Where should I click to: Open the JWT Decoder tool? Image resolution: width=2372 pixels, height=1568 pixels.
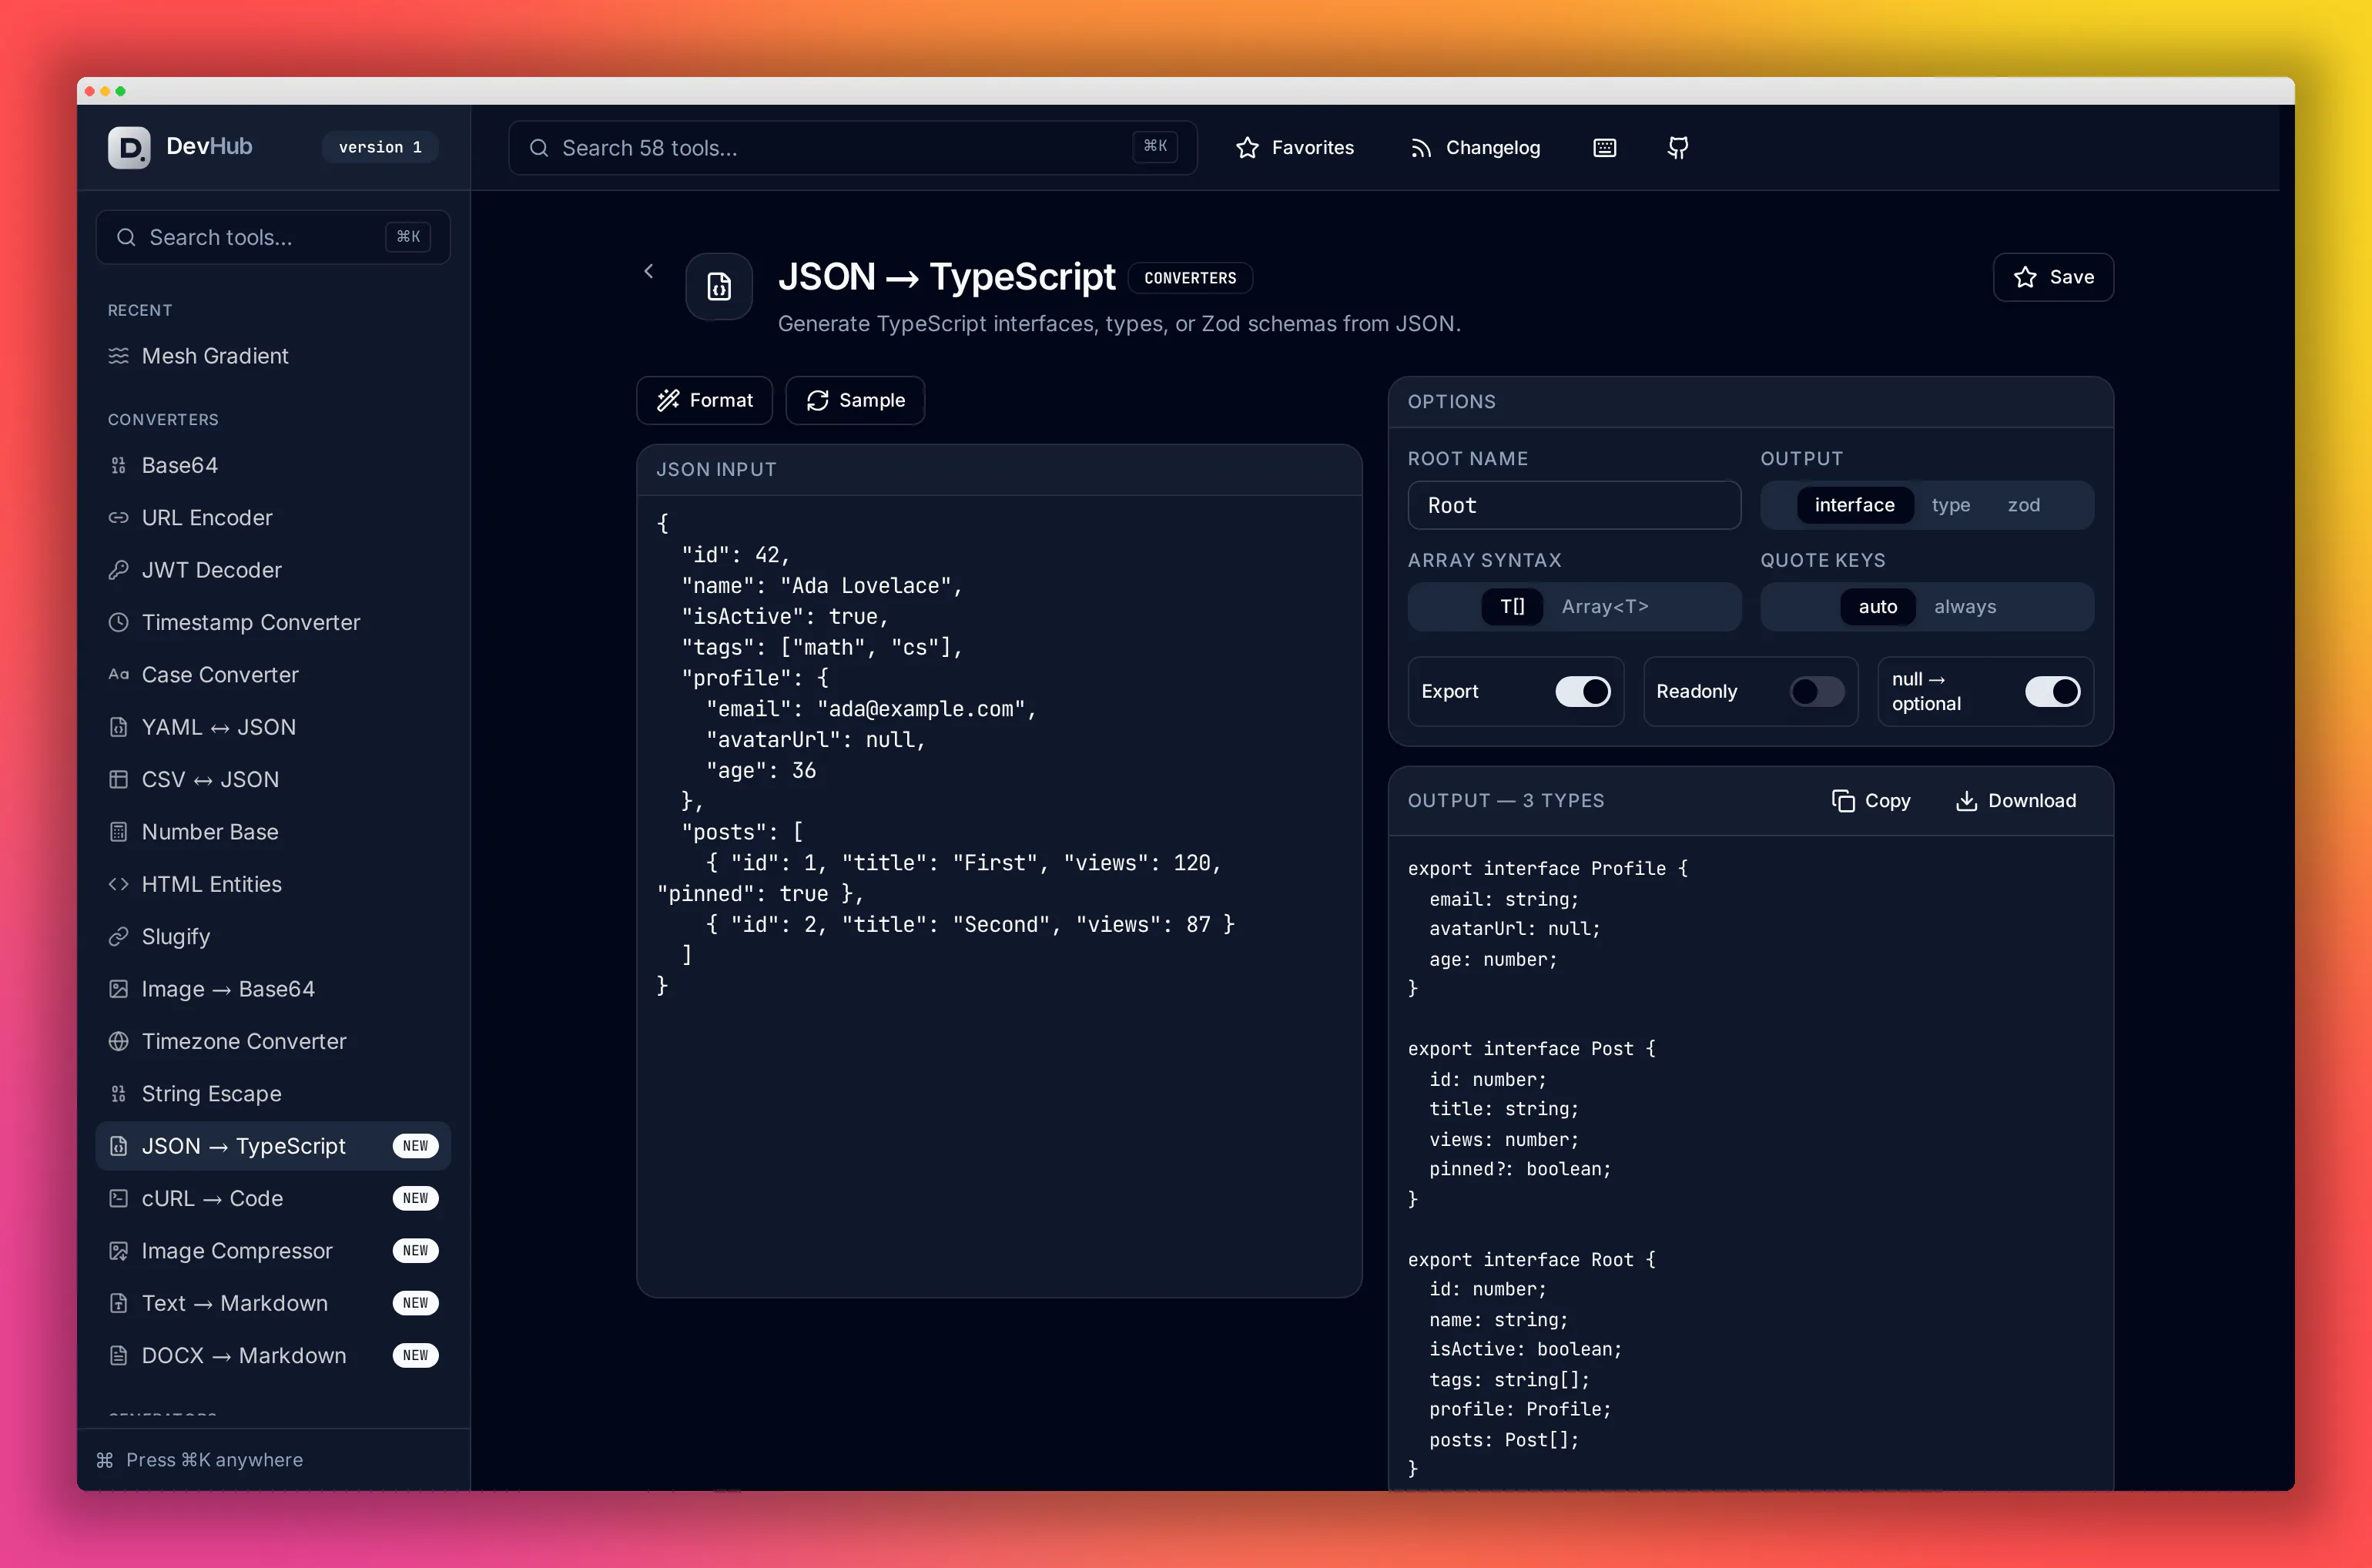(273, 570)
